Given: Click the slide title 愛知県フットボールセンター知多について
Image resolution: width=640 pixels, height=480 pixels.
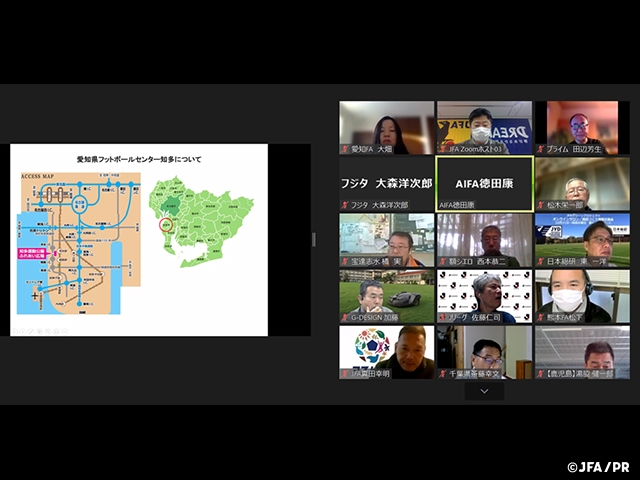Looking at the screenshot, I should 139,159.
